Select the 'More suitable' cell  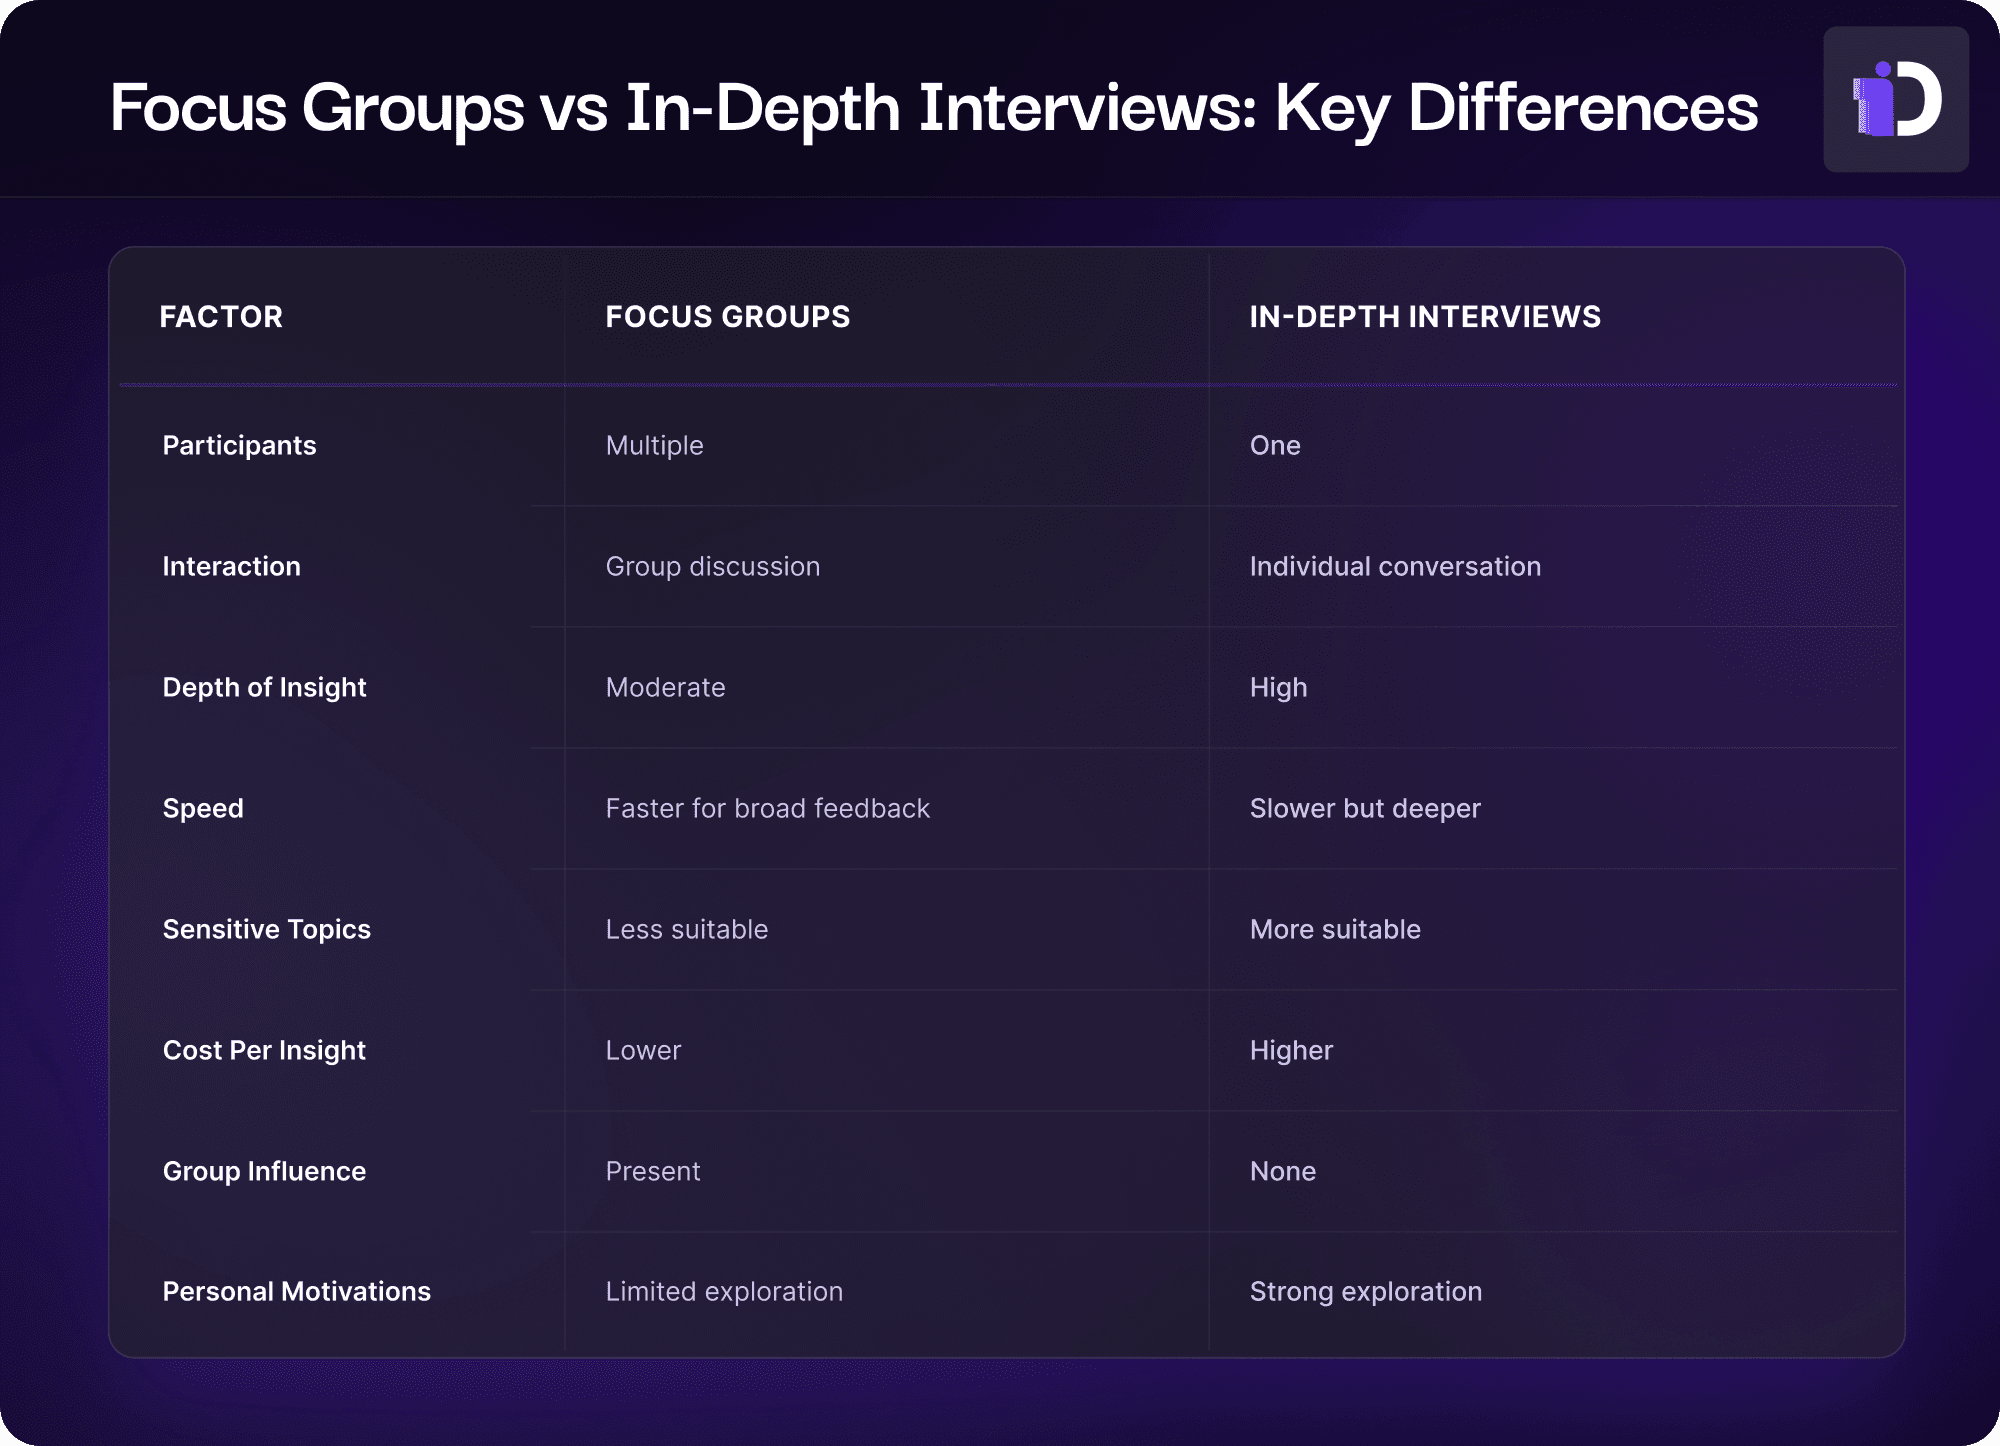(x=1335, y=930)
